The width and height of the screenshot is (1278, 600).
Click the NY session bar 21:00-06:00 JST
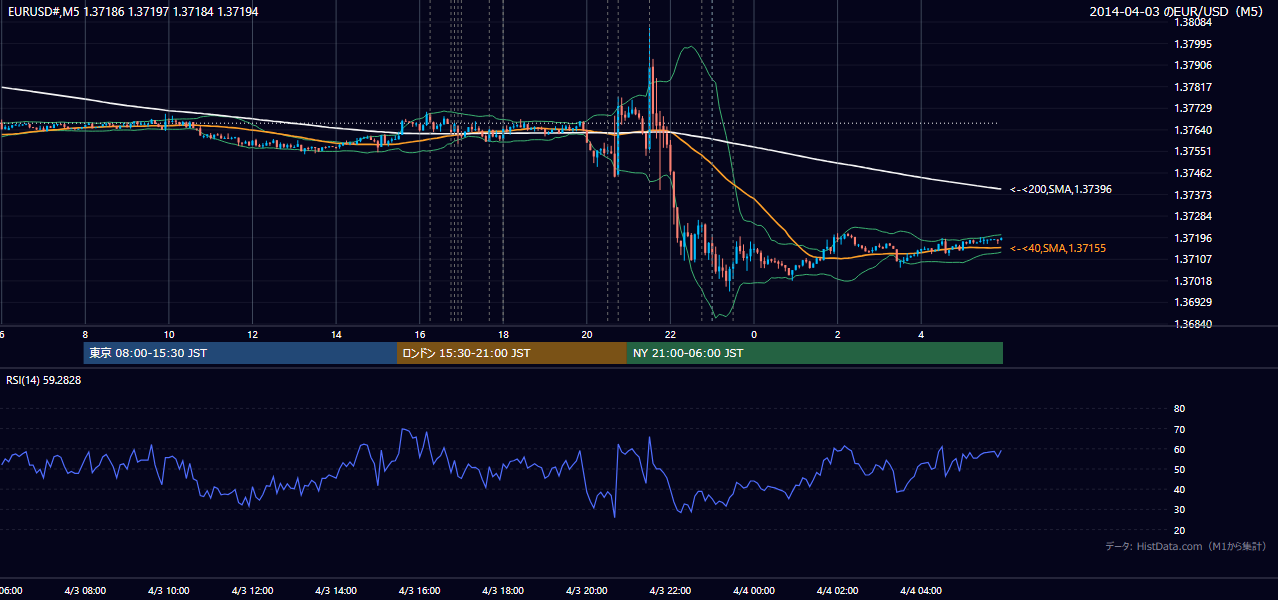coord(815,353)
